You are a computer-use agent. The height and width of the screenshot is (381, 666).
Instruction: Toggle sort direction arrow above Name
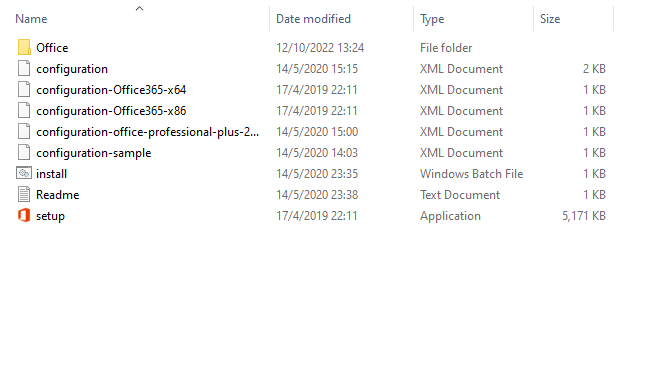pos(139,8)
